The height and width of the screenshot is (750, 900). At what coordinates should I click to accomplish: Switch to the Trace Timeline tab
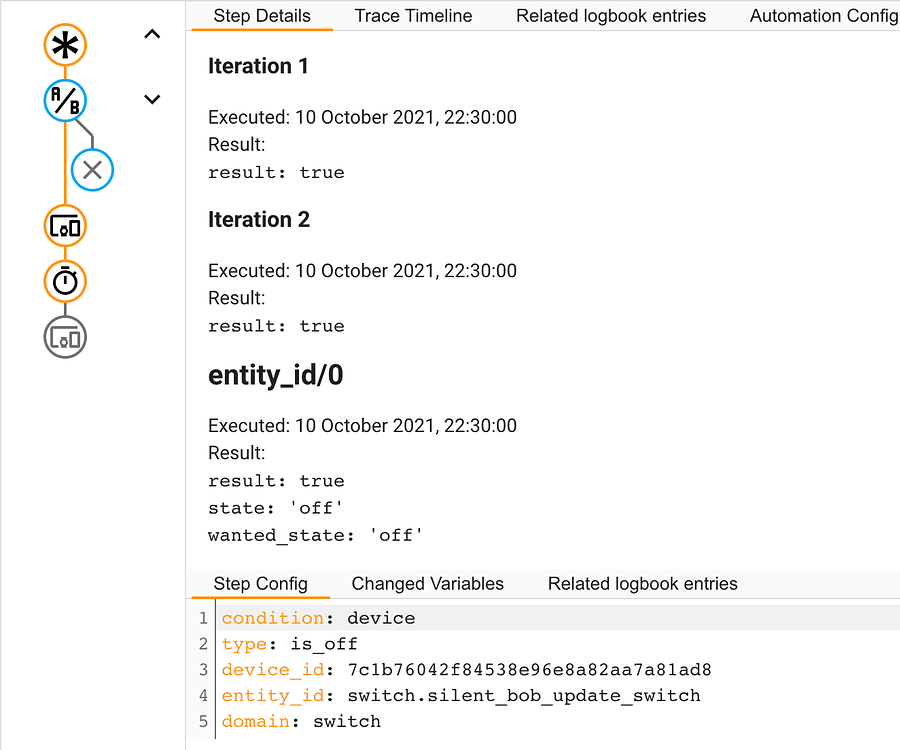click(x=413, y=16)
